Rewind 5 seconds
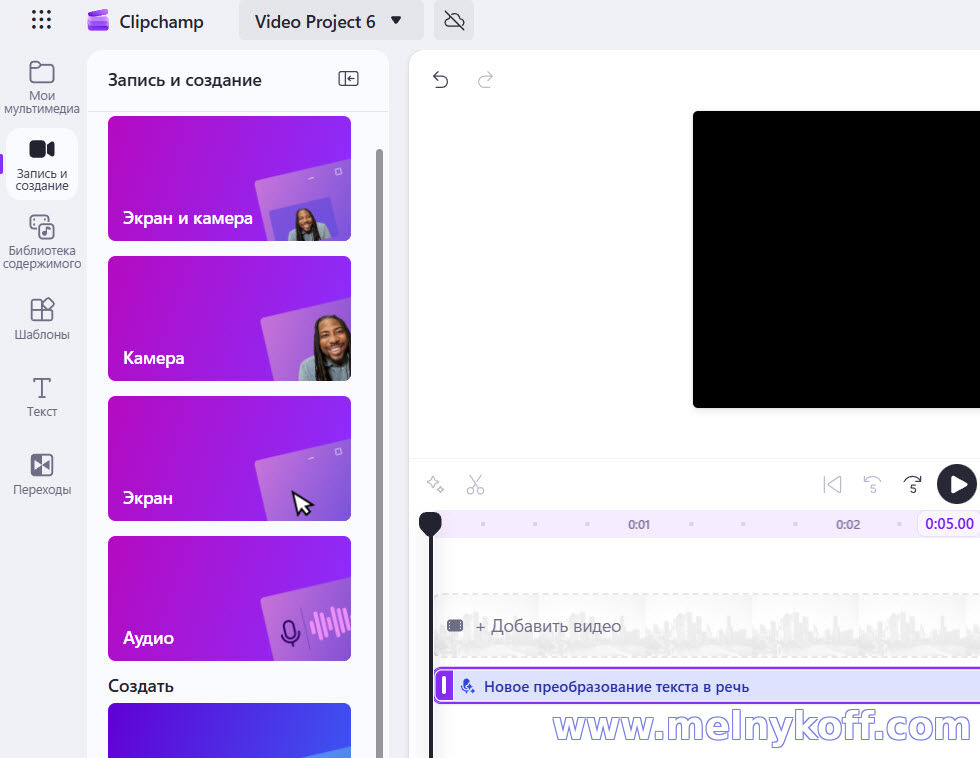980x758 pixels. click(872, 485)
